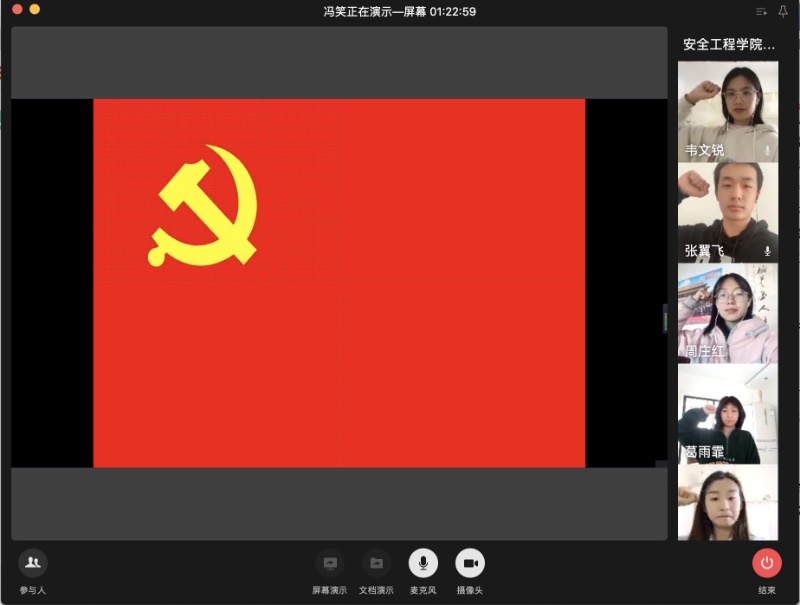Close the meeting window with red button
The width and height of the screenshot is (800, 605).
[17, 9]
